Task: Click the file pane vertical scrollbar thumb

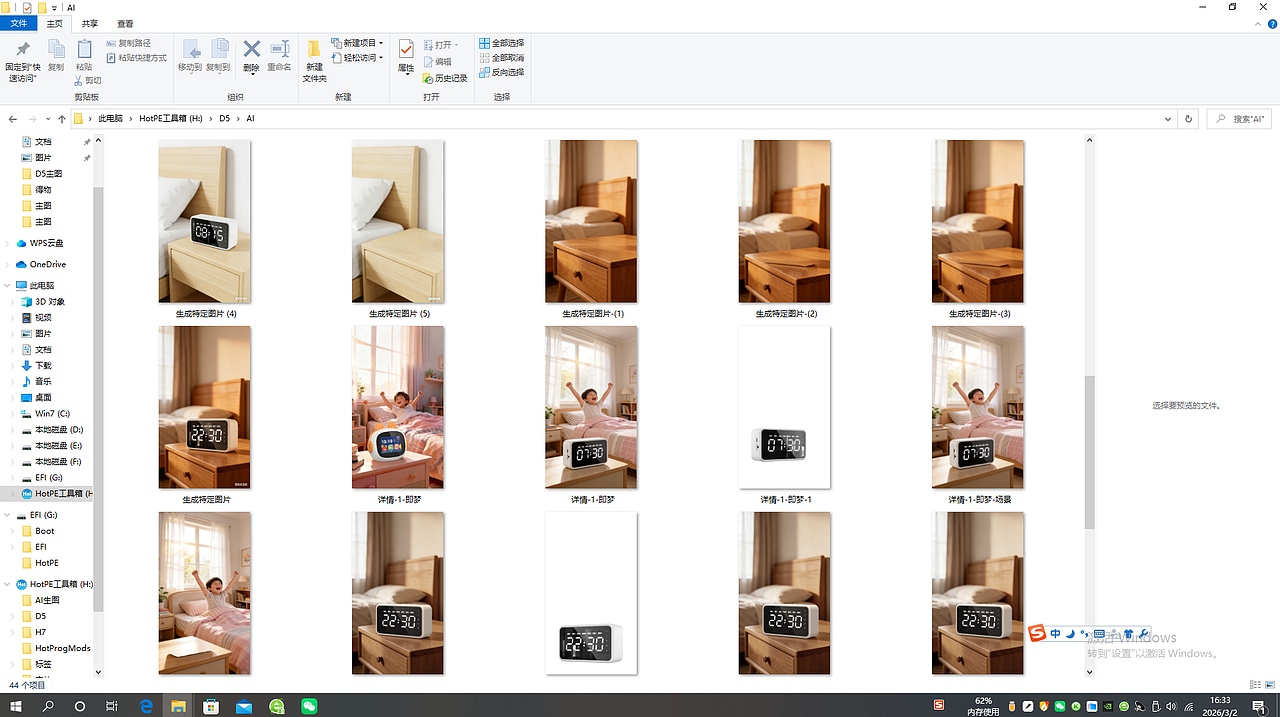Action: click(1090, 452)
